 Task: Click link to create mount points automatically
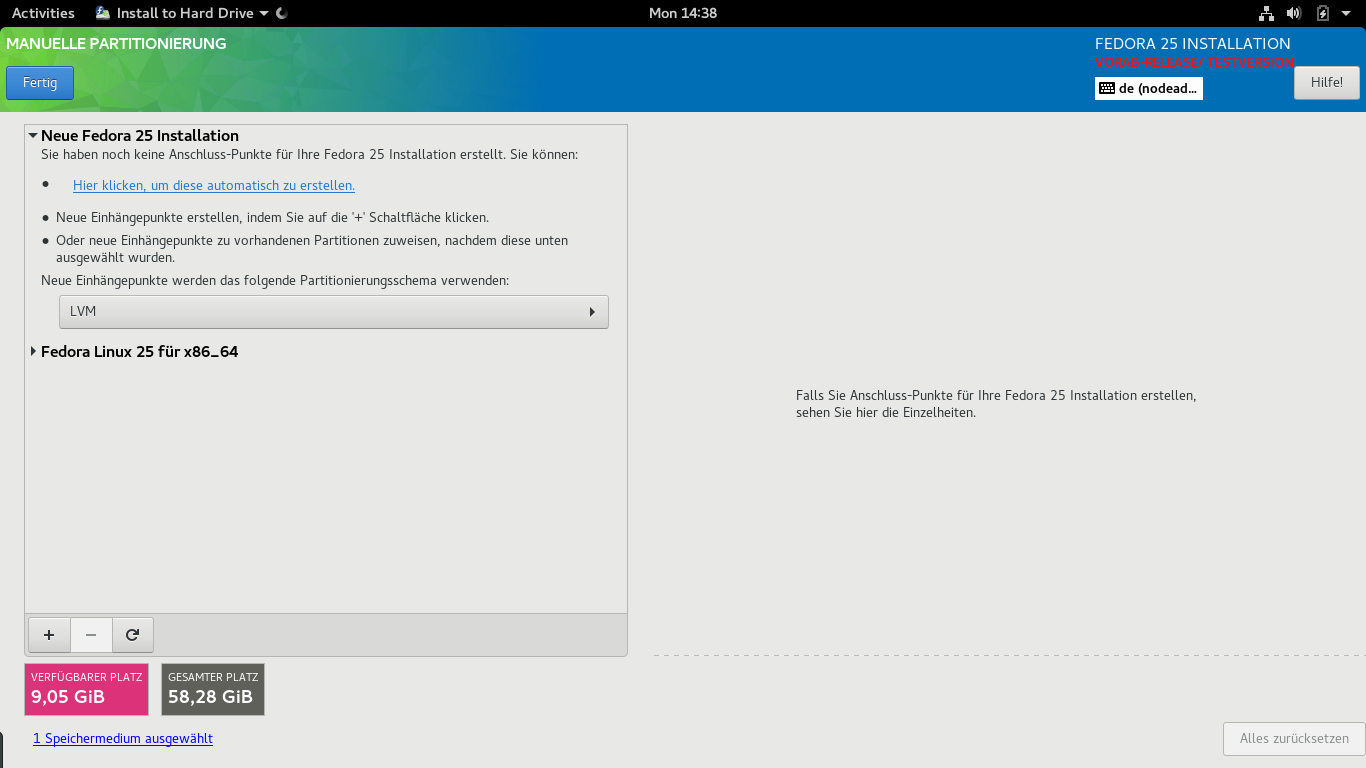(x=214, y=185)
